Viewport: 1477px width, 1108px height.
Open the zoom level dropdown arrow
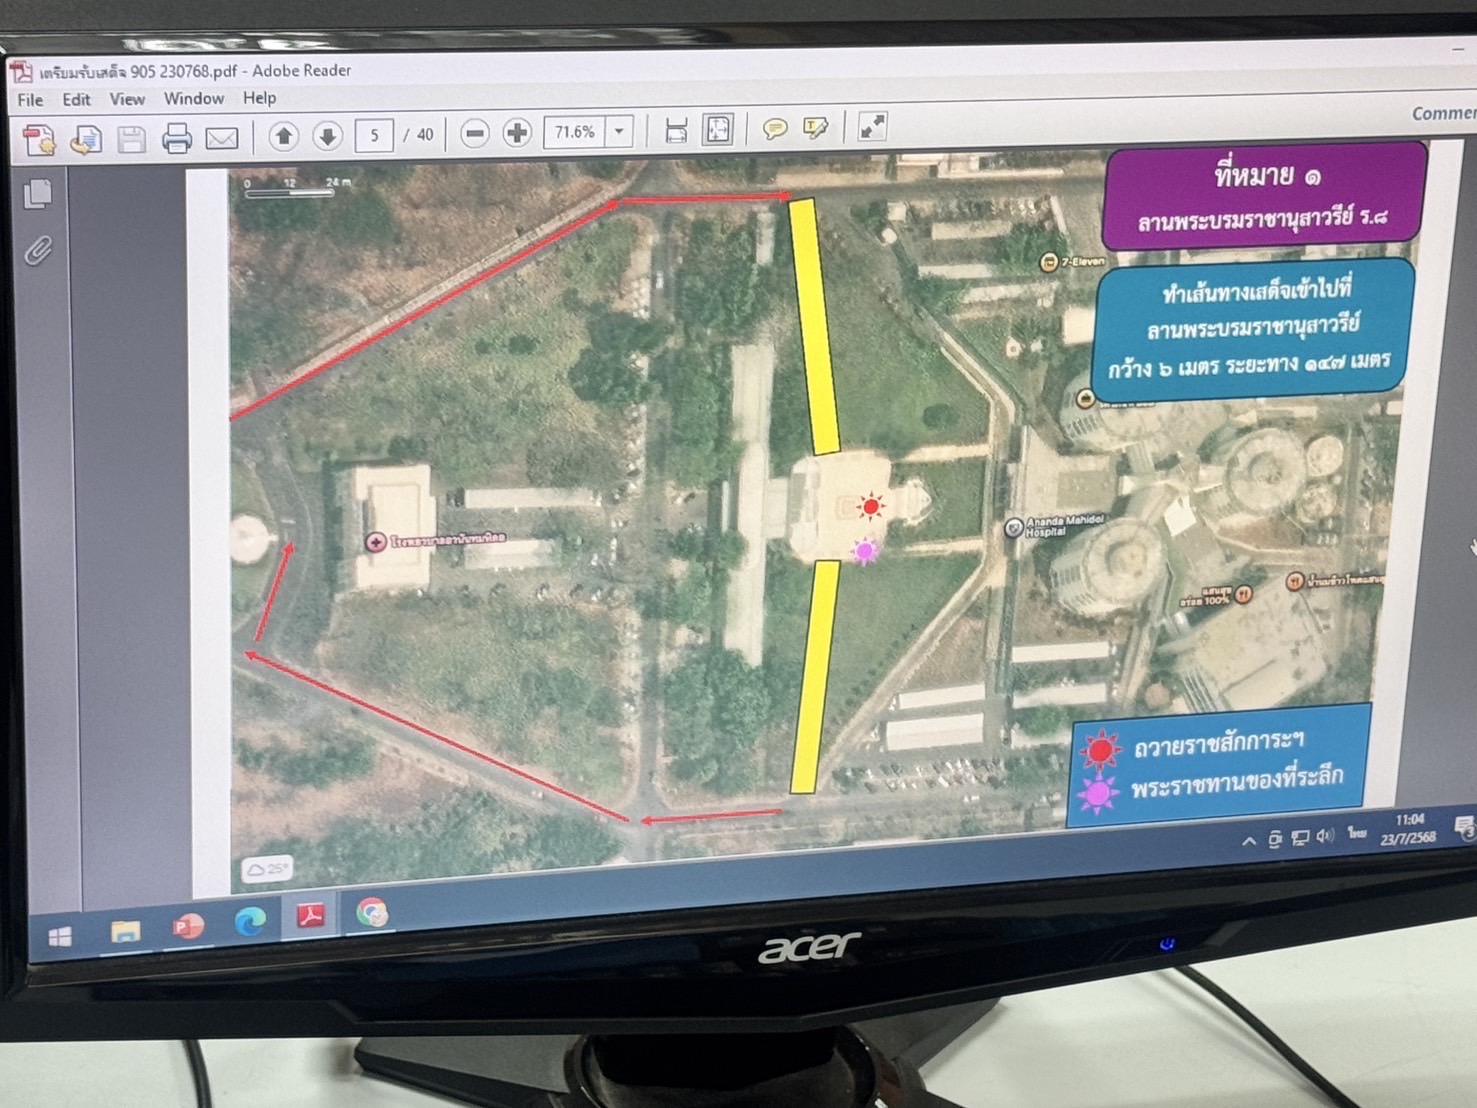click(620, 131)
